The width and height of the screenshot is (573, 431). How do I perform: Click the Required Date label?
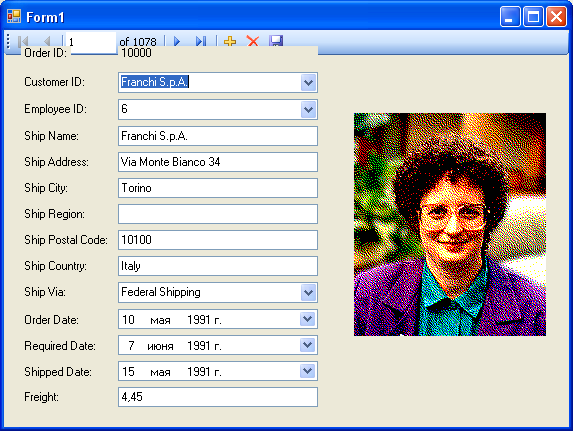click(60, 346)
